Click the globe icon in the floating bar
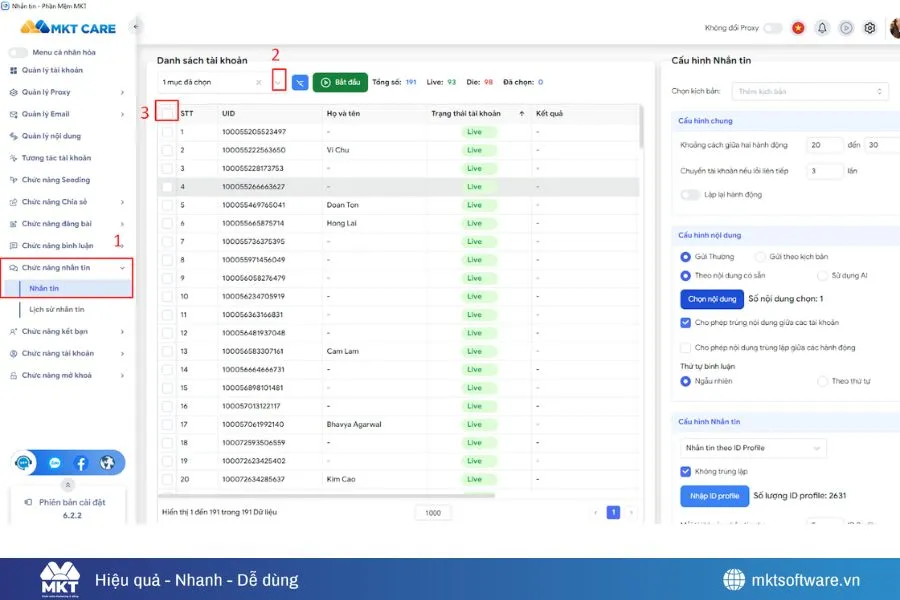 tap(108, 463)
